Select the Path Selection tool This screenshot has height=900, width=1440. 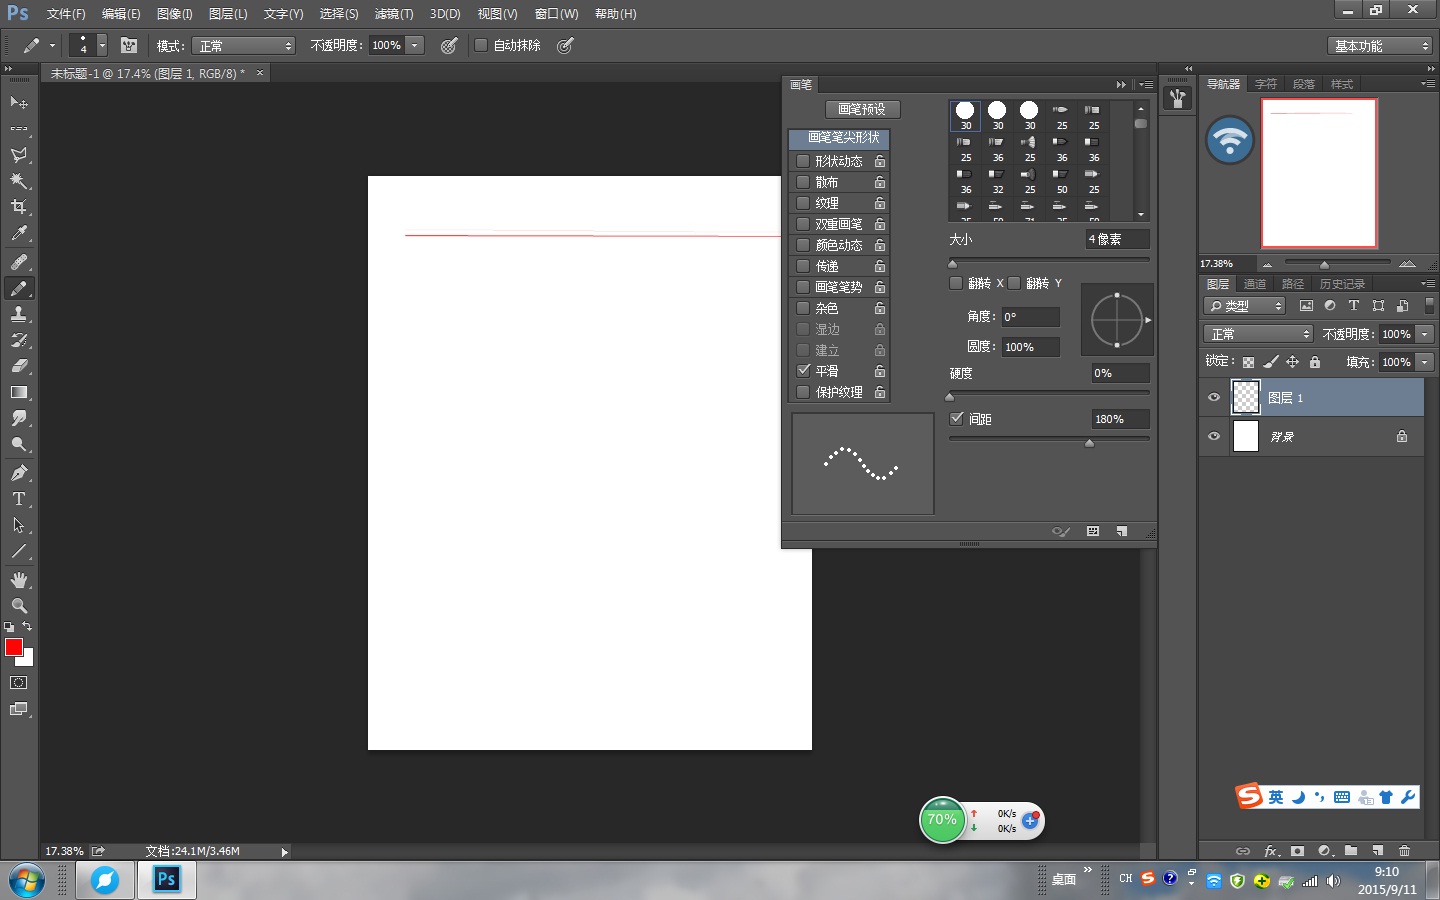coord(19,525)
